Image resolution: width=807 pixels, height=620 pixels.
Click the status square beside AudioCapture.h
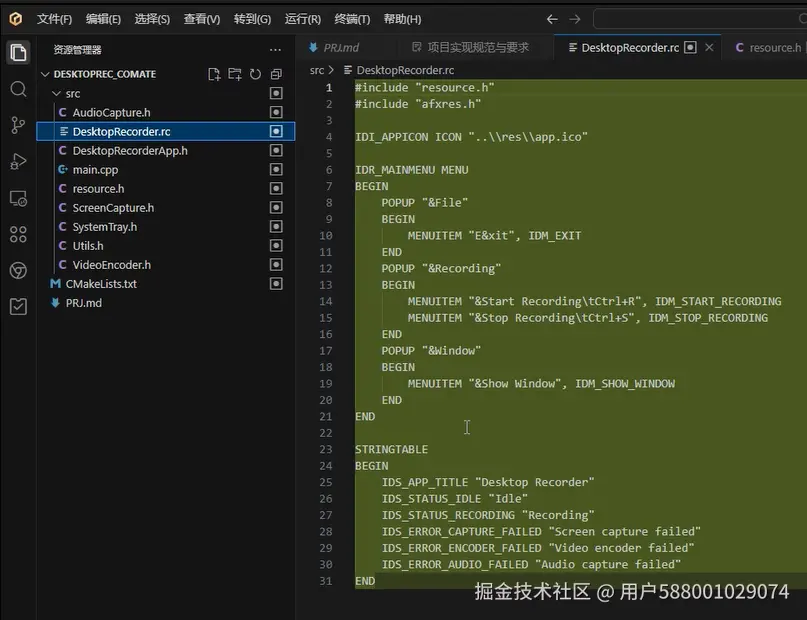[x=276, y=113]
